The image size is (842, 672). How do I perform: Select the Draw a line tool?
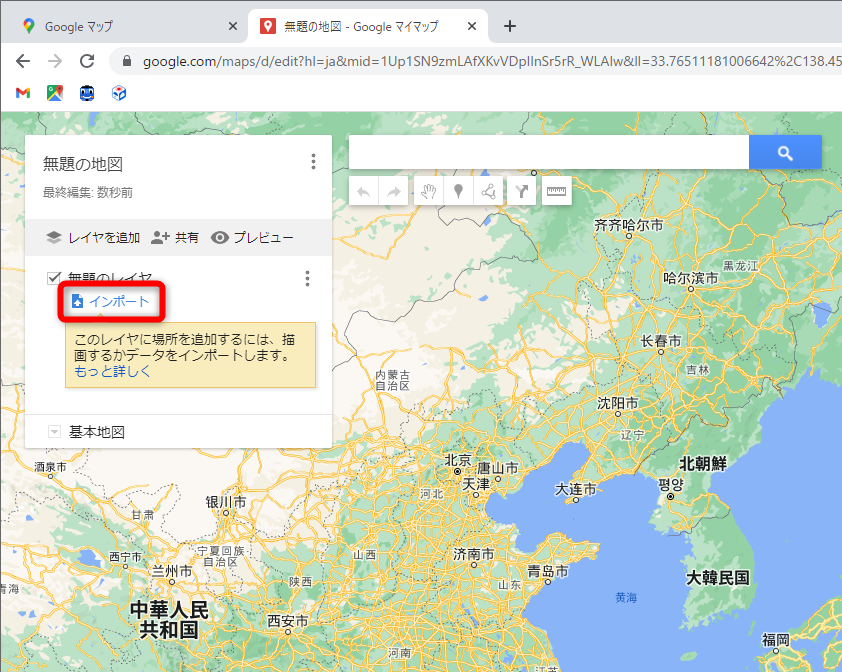coord(489,191)
